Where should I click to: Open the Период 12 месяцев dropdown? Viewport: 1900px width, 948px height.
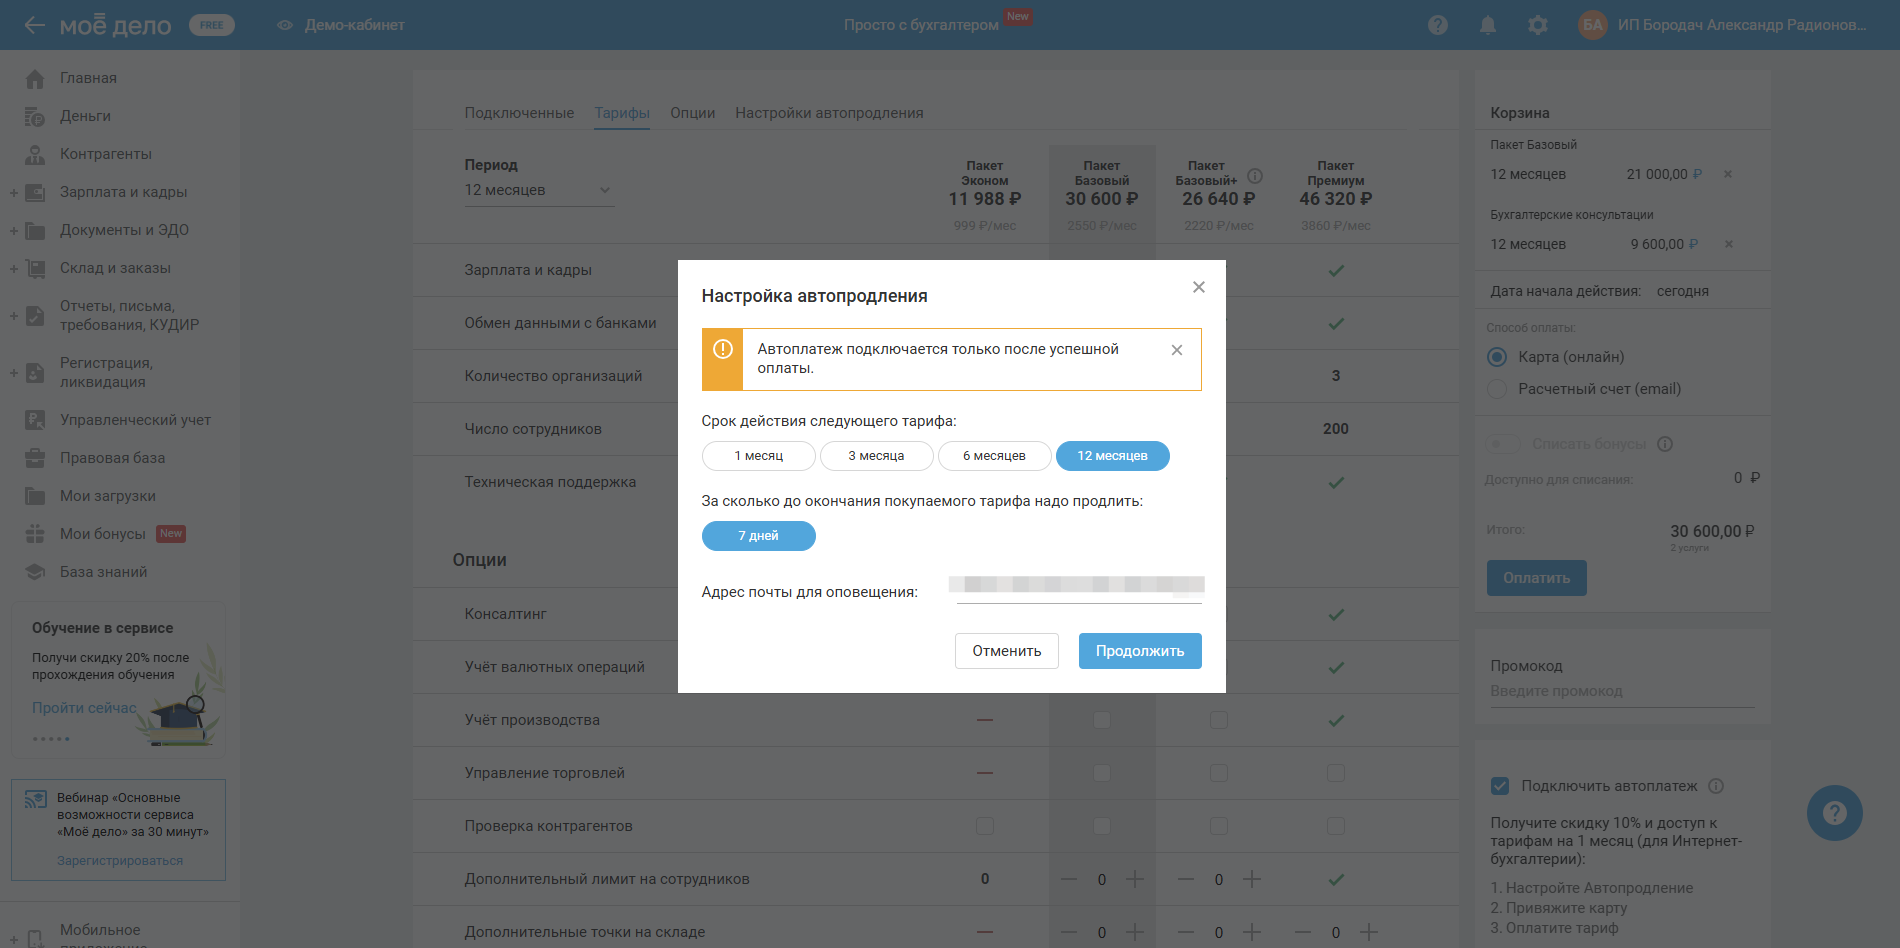(x=538, y=190)
